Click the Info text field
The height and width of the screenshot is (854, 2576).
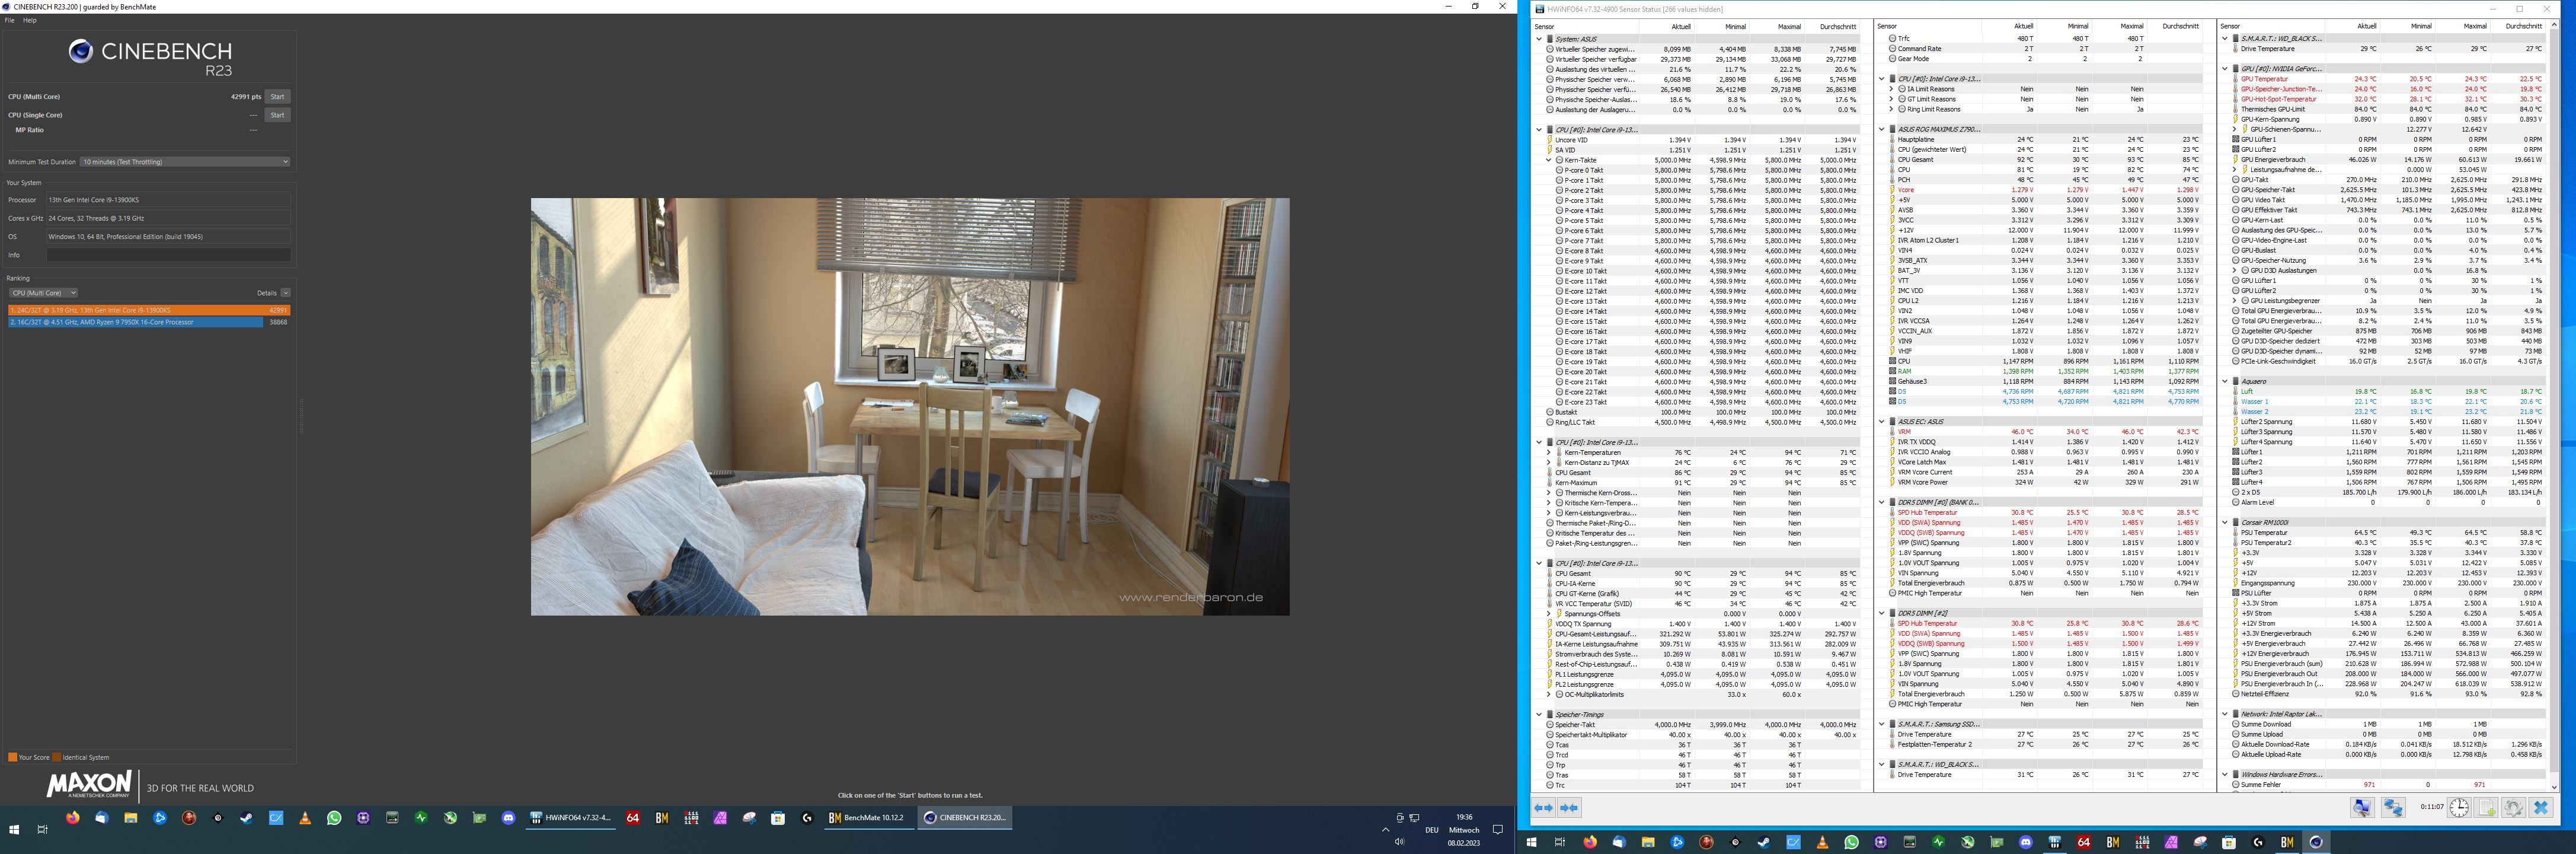(168, 255)
